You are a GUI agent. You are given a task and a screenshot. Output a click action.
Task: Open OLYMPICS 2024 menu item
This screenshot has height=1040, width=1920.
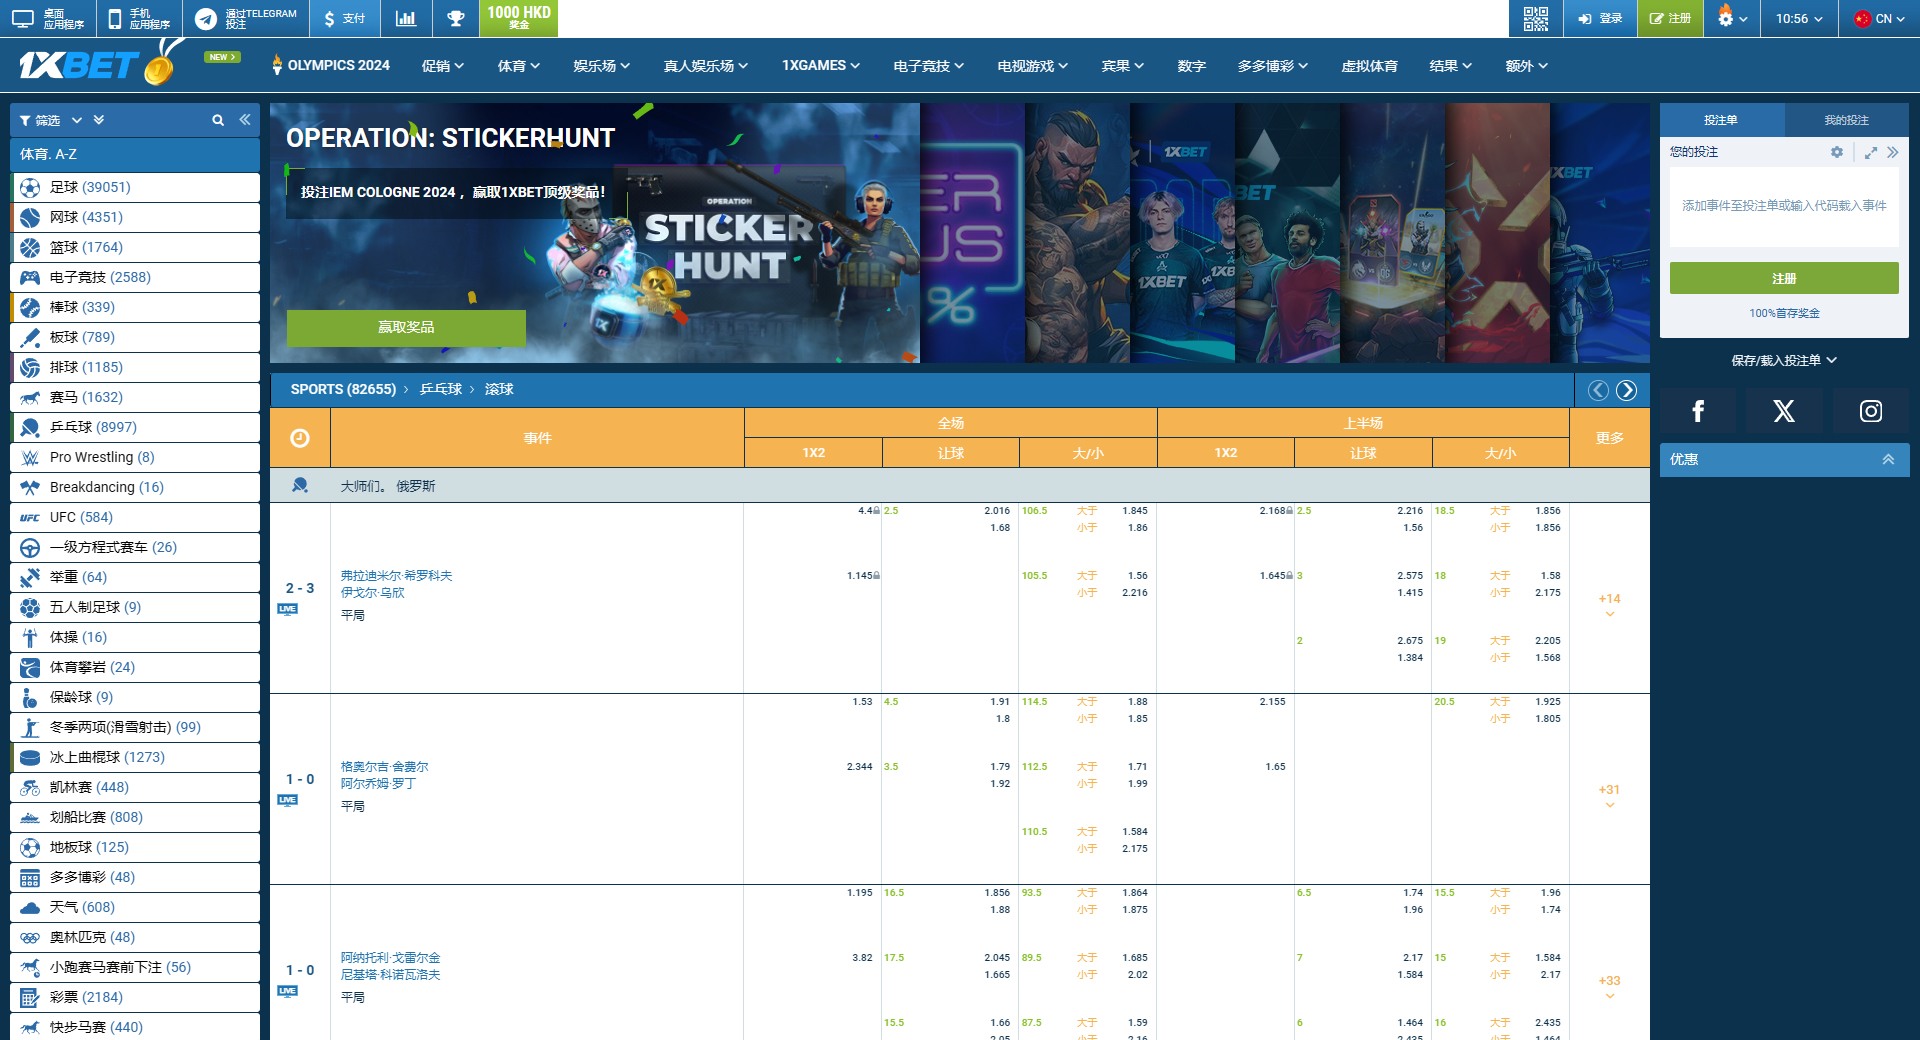[331, 66]
